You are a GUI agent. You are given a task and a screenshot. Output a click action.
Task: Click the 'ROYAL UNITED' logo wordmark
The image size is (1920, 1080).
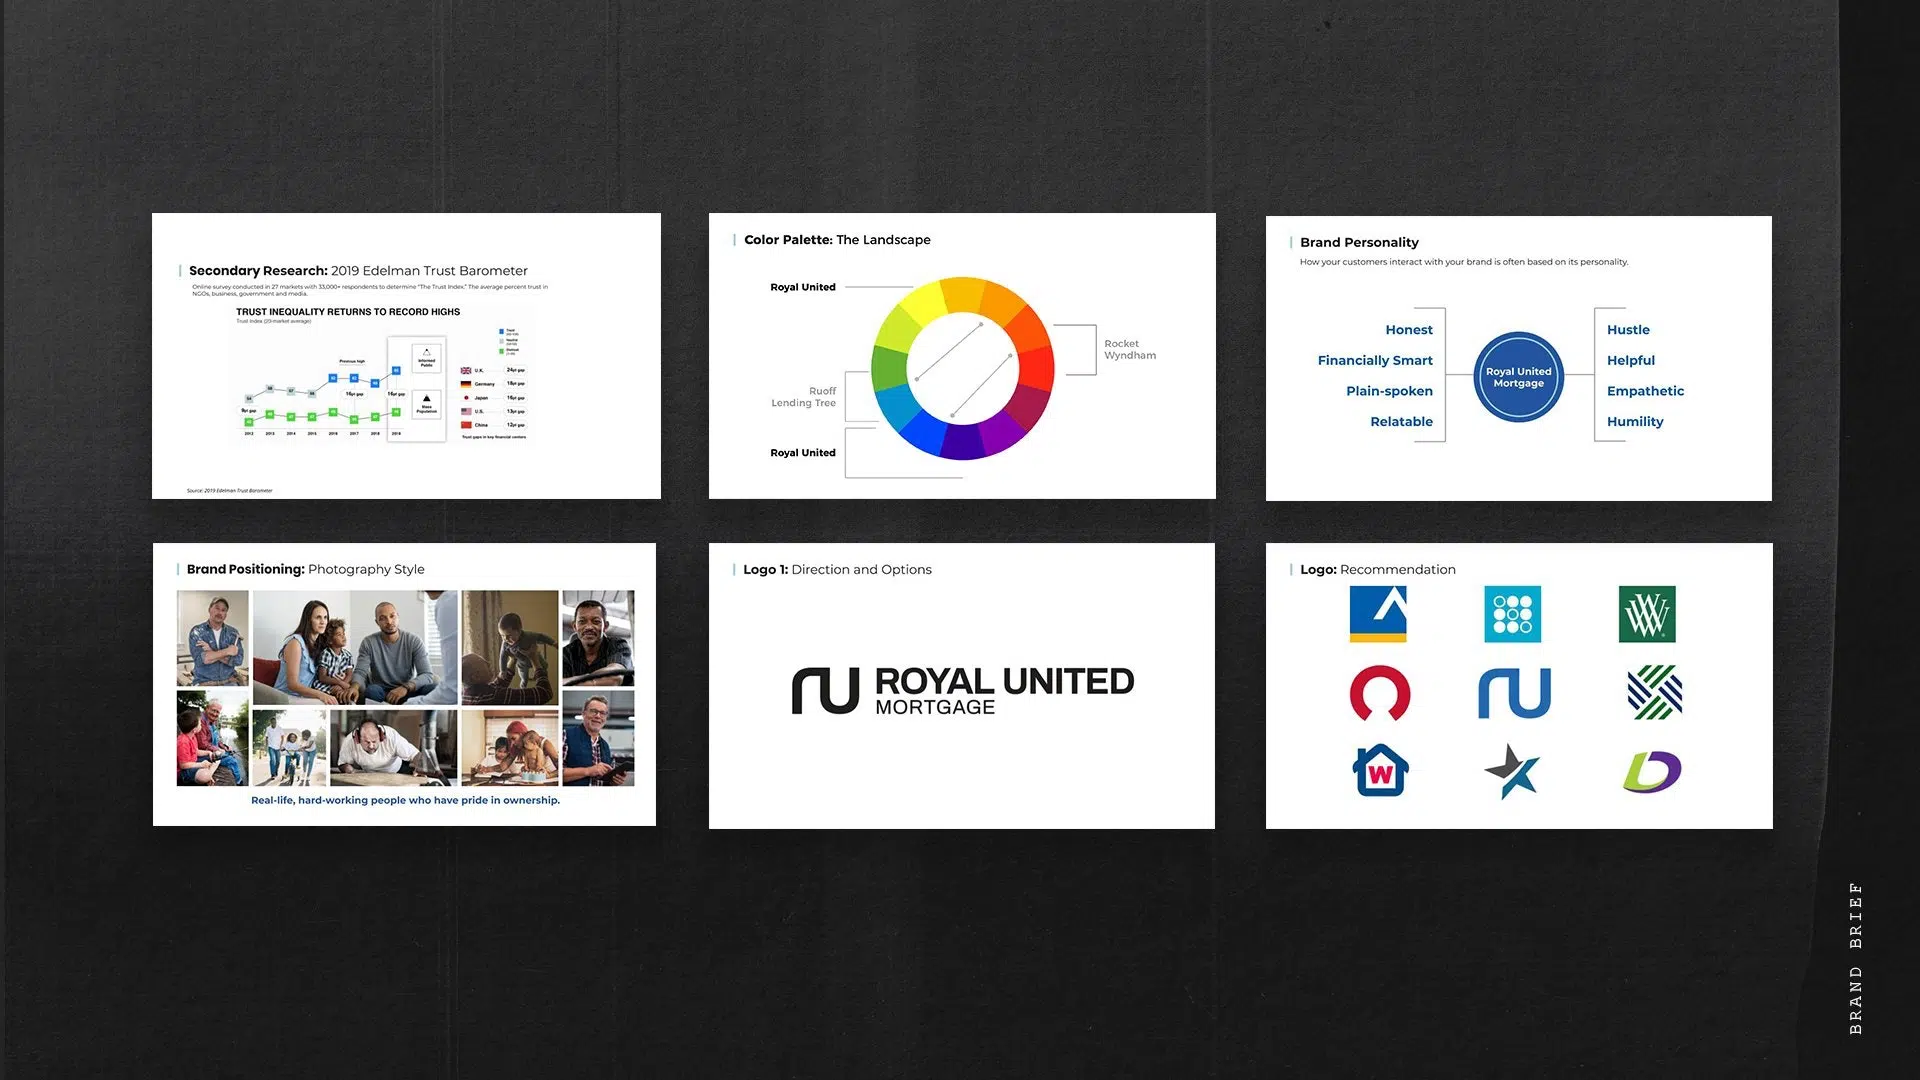point(1004,681)
